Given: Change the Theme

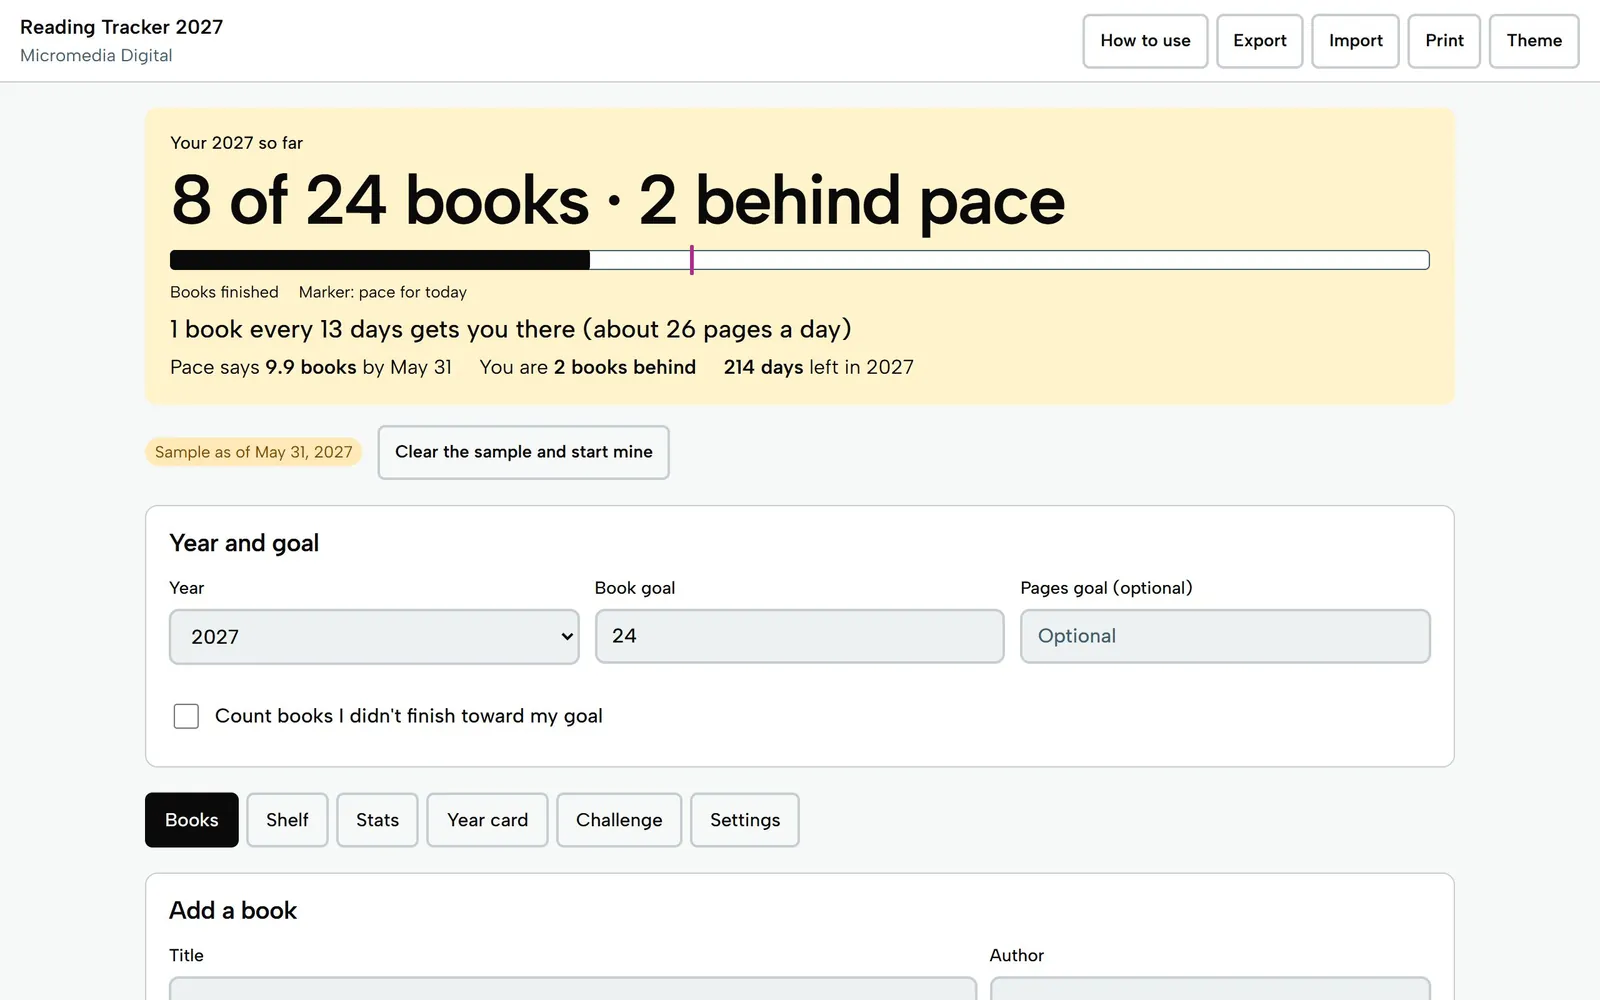Looking at the screenshot, I should [1534, 41].
